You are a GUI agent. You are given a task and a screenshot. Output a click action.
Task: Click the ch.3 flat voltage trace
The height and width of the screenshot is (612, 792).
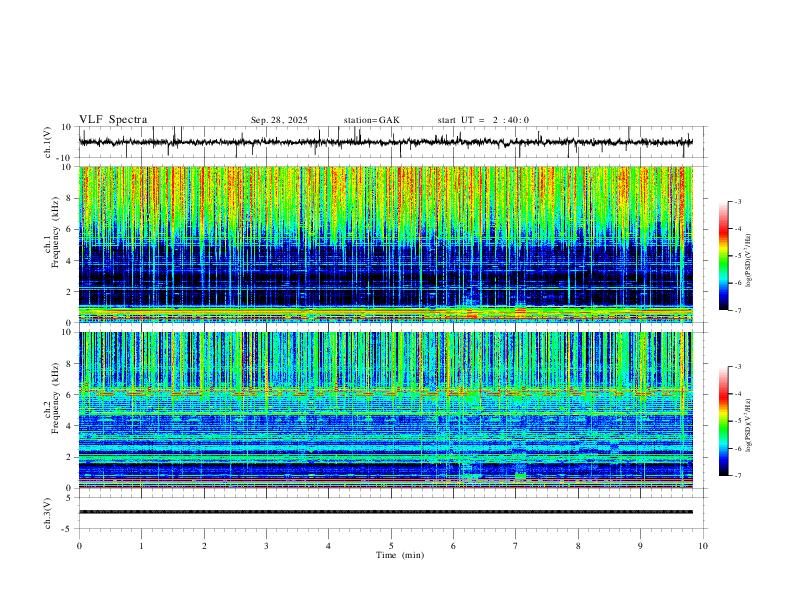click(x=386, y=512)
